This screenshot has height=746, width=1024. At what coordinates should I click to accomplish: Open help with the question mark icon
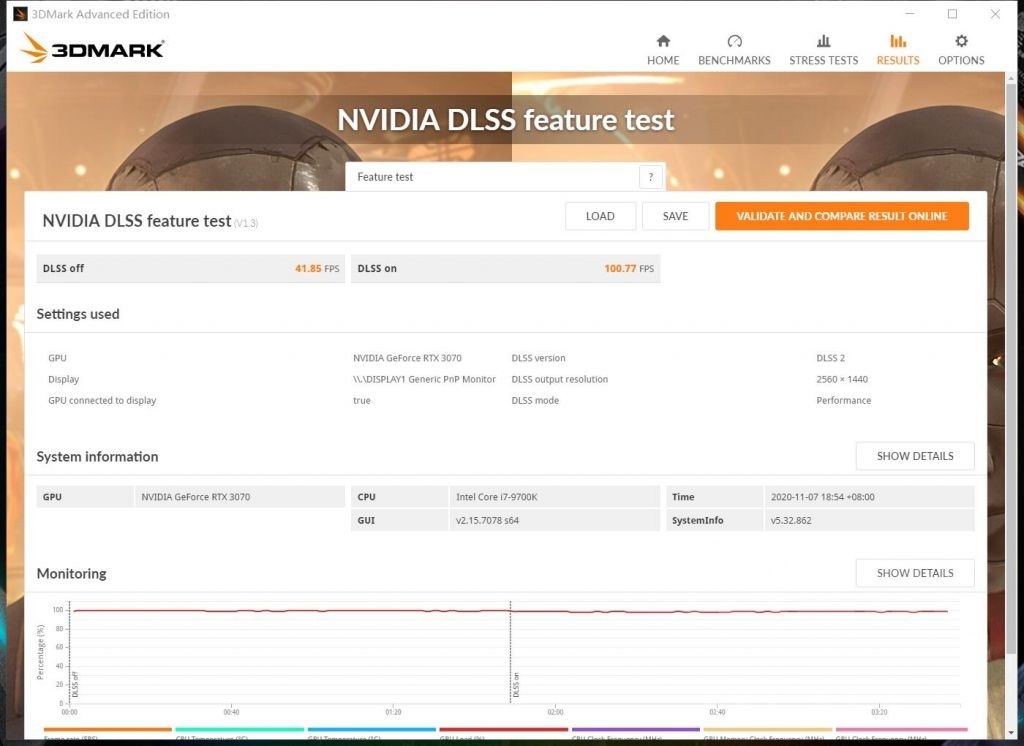click(651, 176)
